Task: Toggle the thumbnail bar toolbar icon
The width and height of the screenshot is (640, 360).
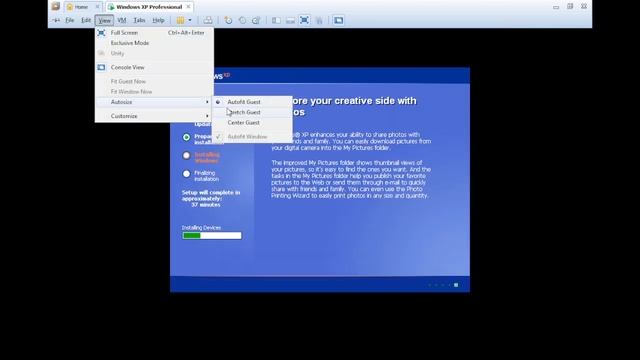Action: tap(290, 20)
